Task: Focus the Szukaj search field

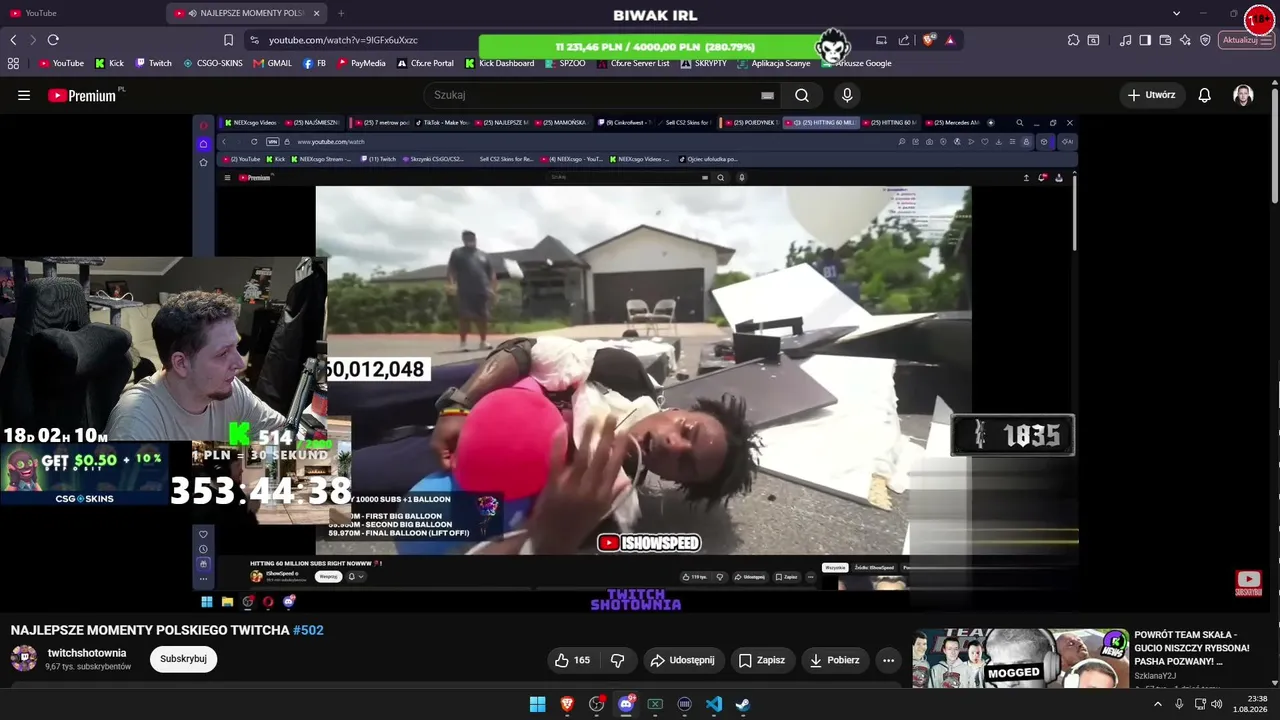Action: (596, 95)
